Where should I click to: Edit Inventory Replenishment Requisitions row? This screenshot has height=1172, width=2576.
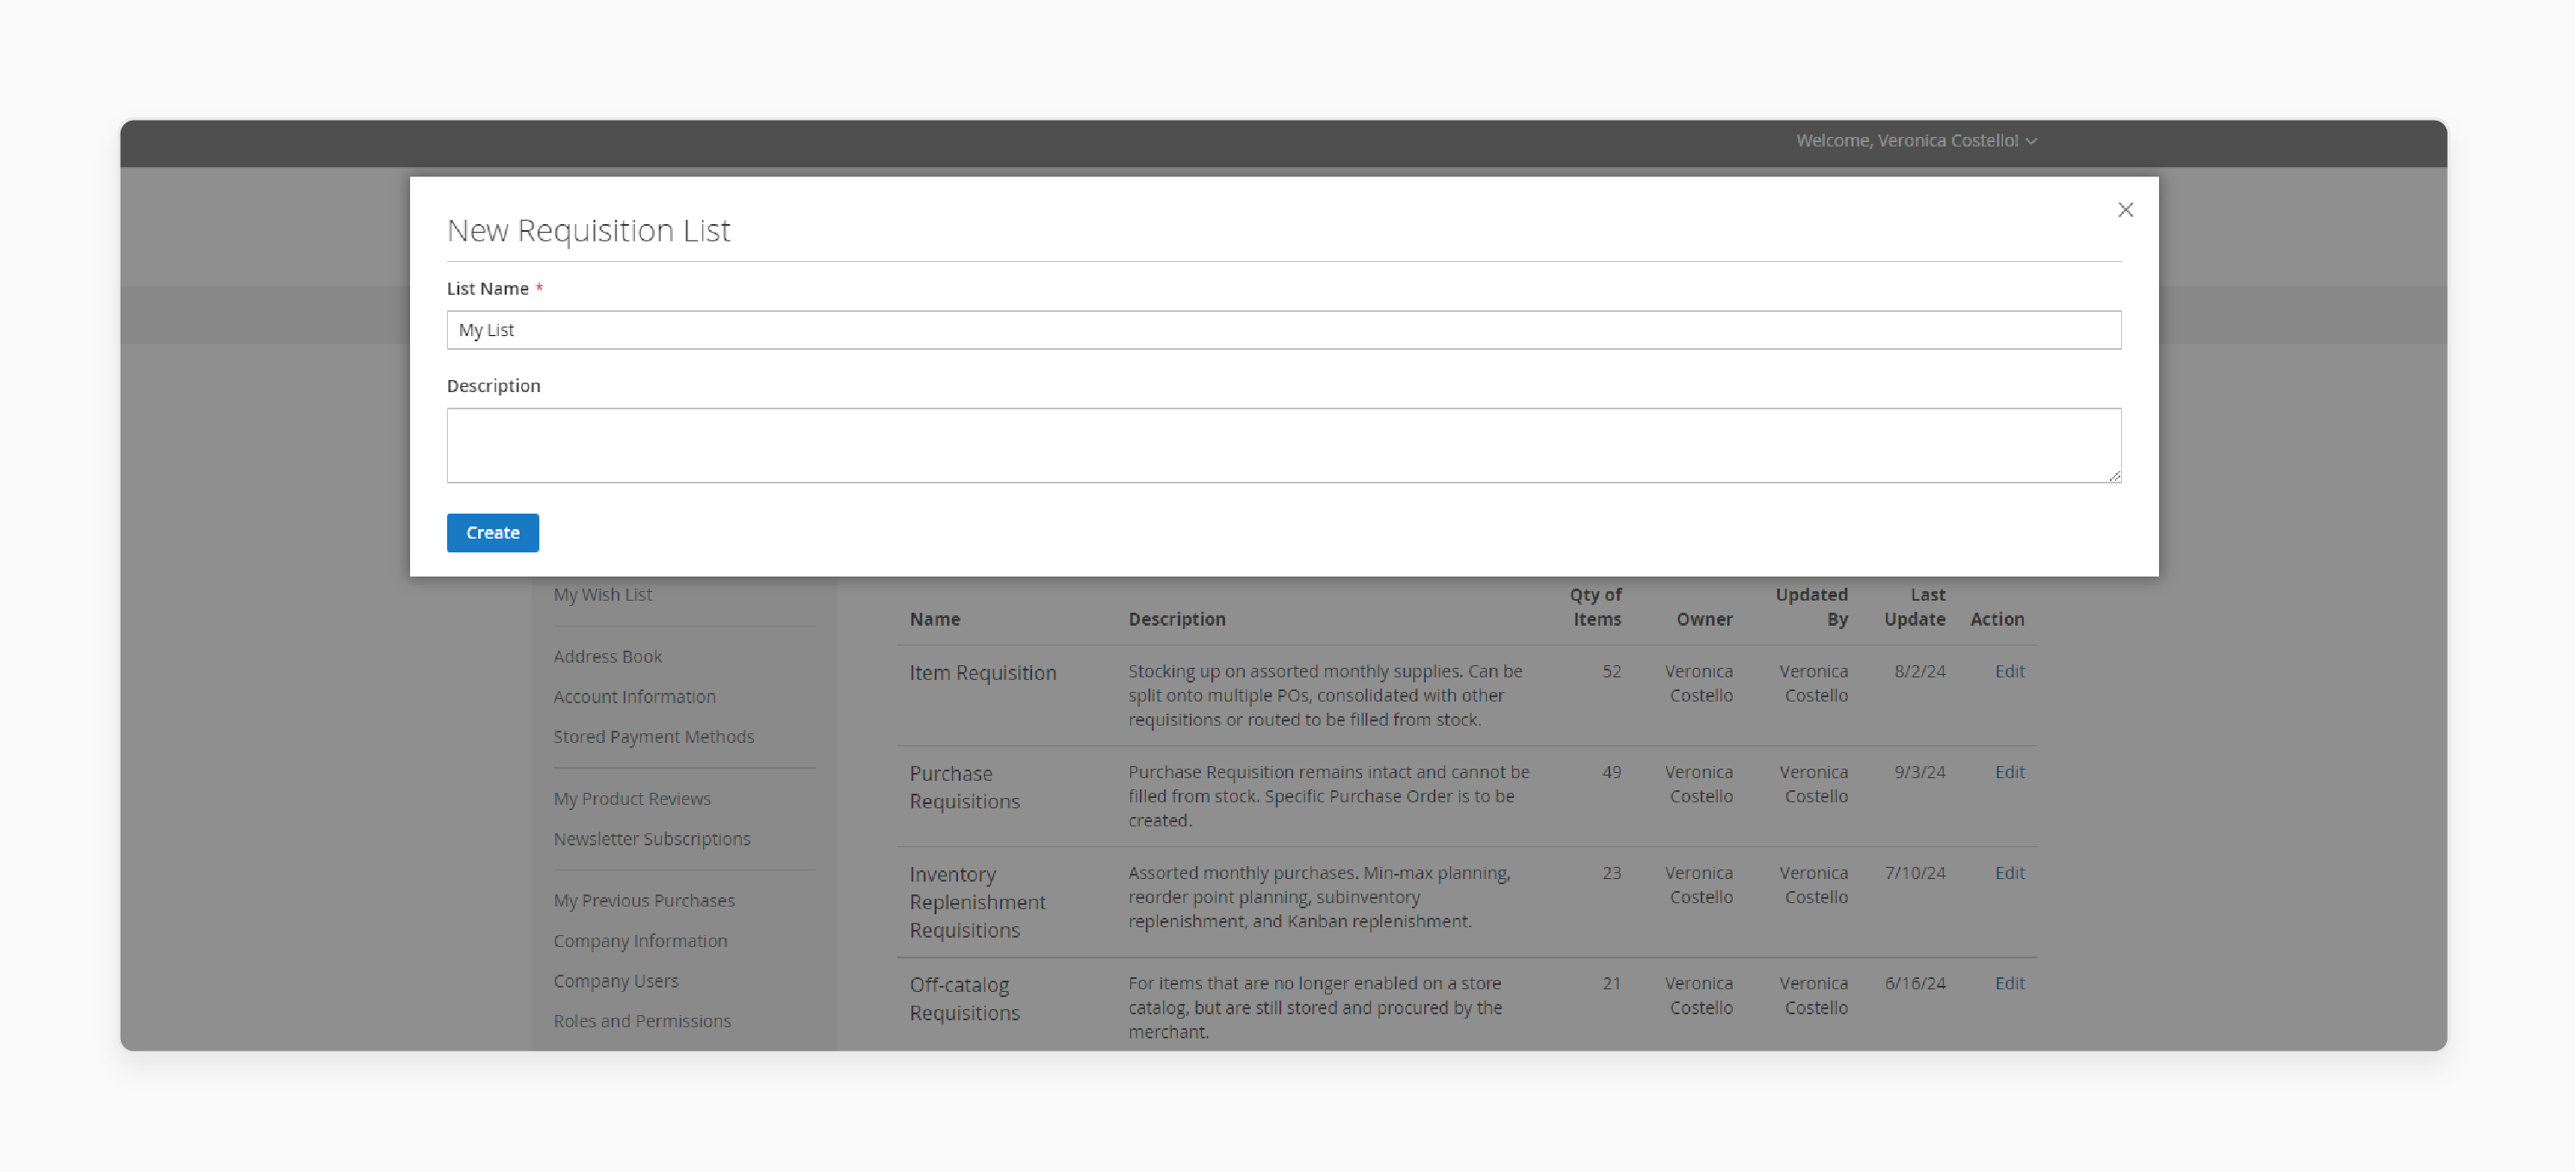pyautogui.click(x=2009, y=872)
